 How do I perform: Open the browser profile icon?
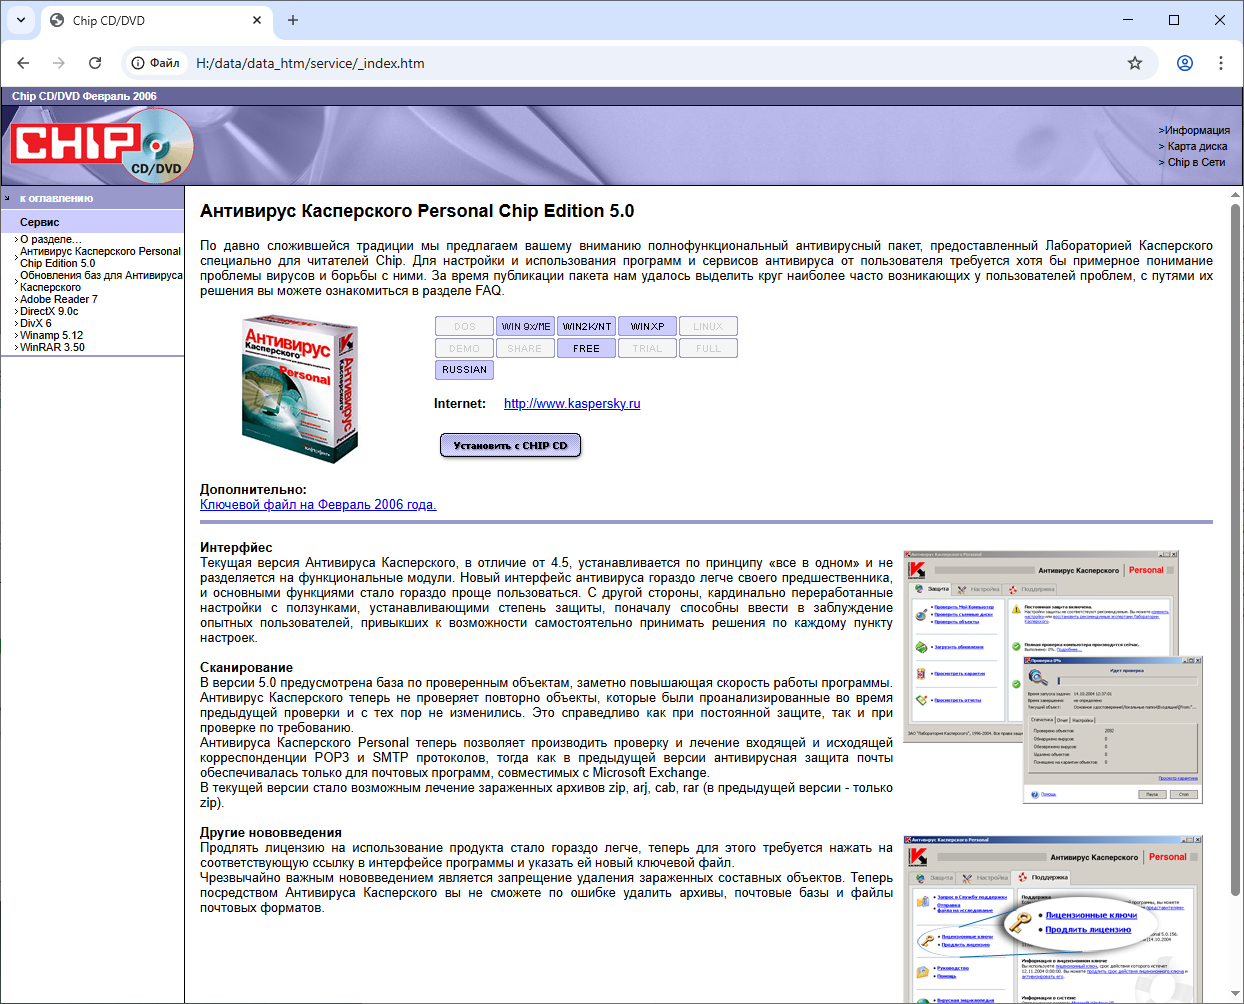pyautogui.click(x=1185, y=63)
